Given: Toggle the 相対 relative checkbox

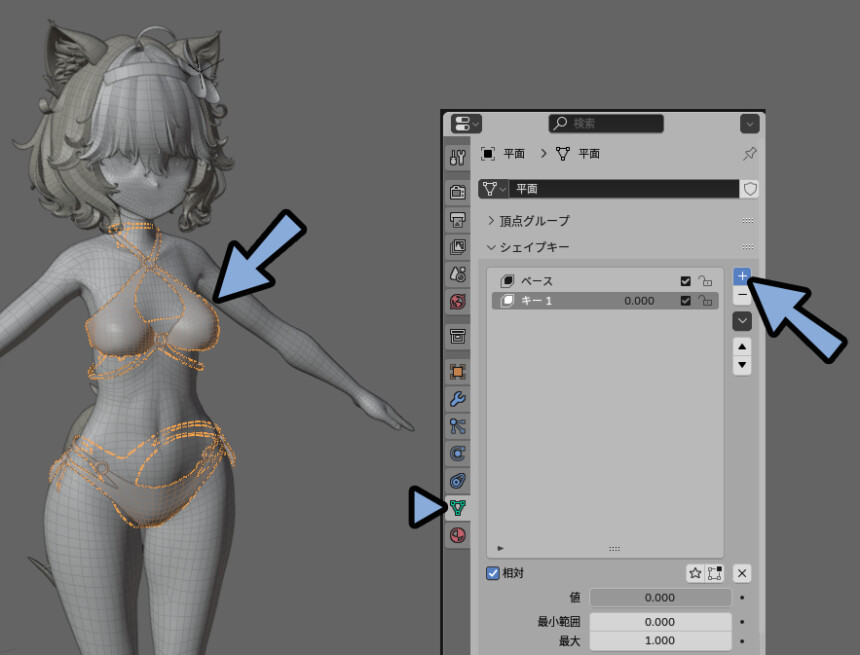Looking at the screenshot, I should [493, 573].
